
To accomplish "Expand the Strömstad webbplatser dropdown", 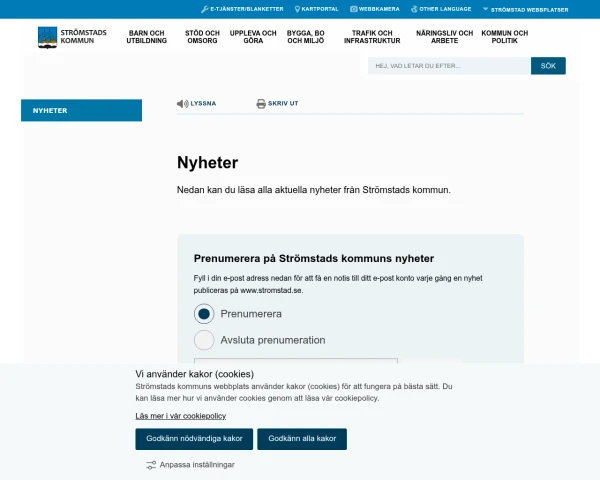I will click(x=525, y=10).
